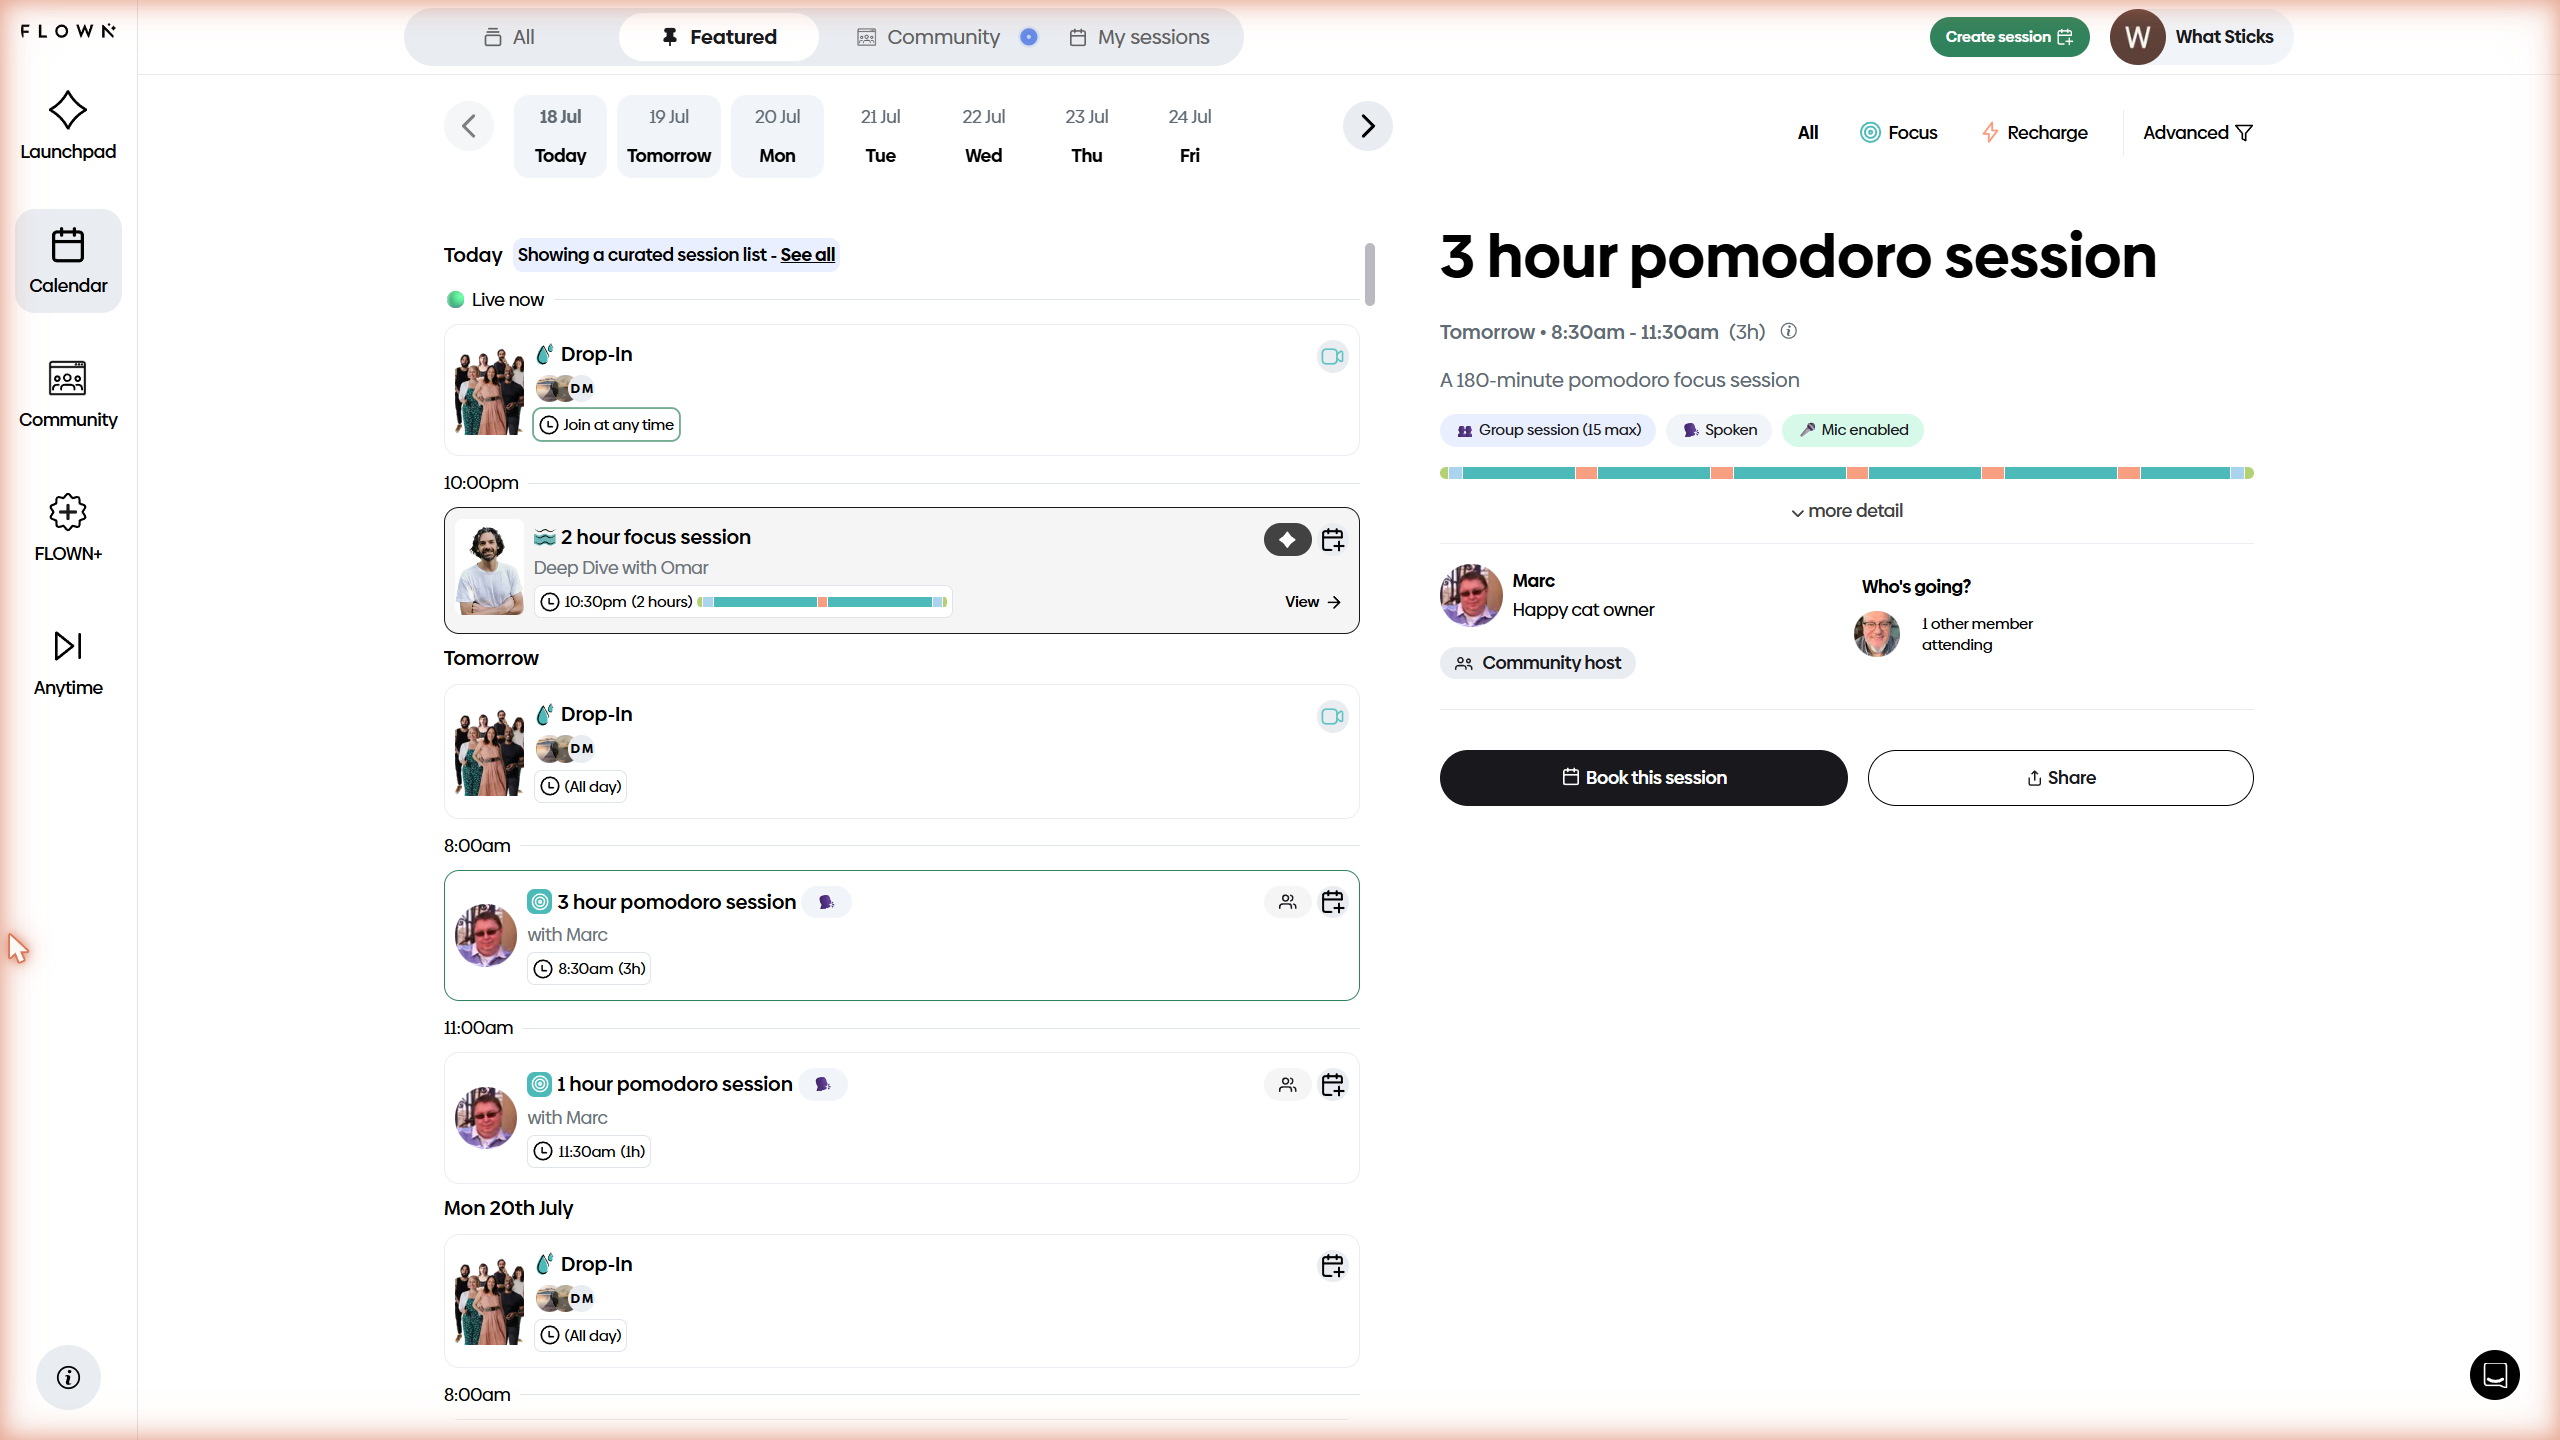Go to next week of dates

1368,126
